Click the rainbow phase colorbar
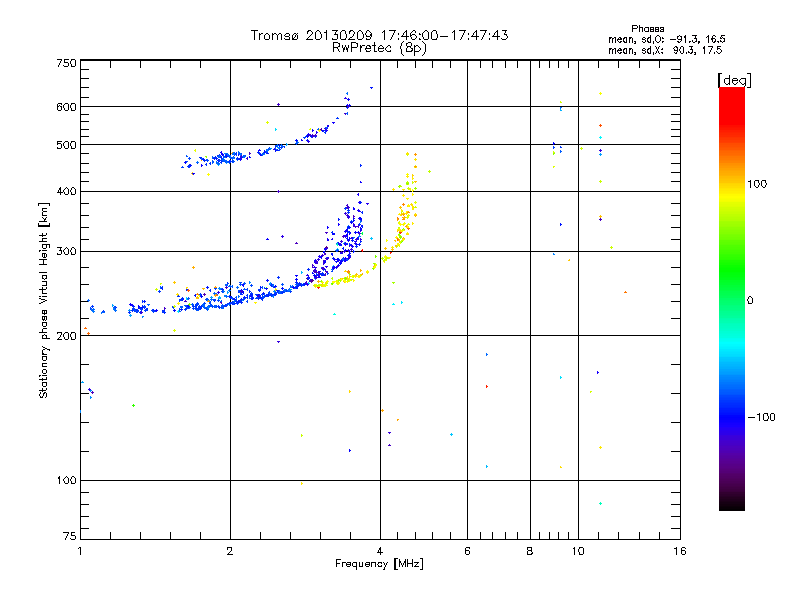This screenshot has width=800, height=600. 732,298
